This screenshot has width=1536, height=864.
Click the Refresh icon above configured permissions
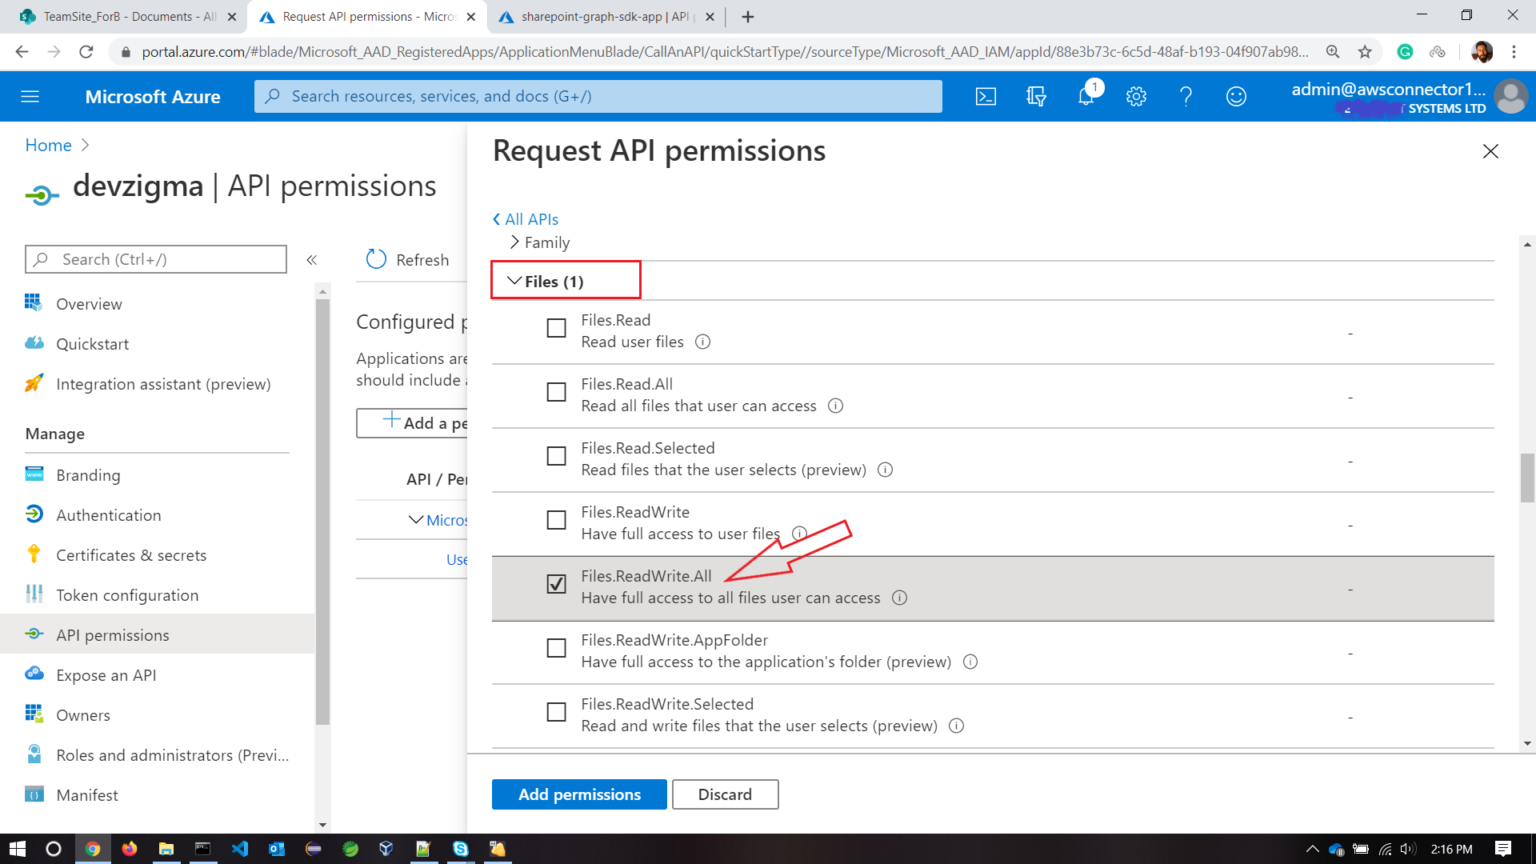[375, 259]
